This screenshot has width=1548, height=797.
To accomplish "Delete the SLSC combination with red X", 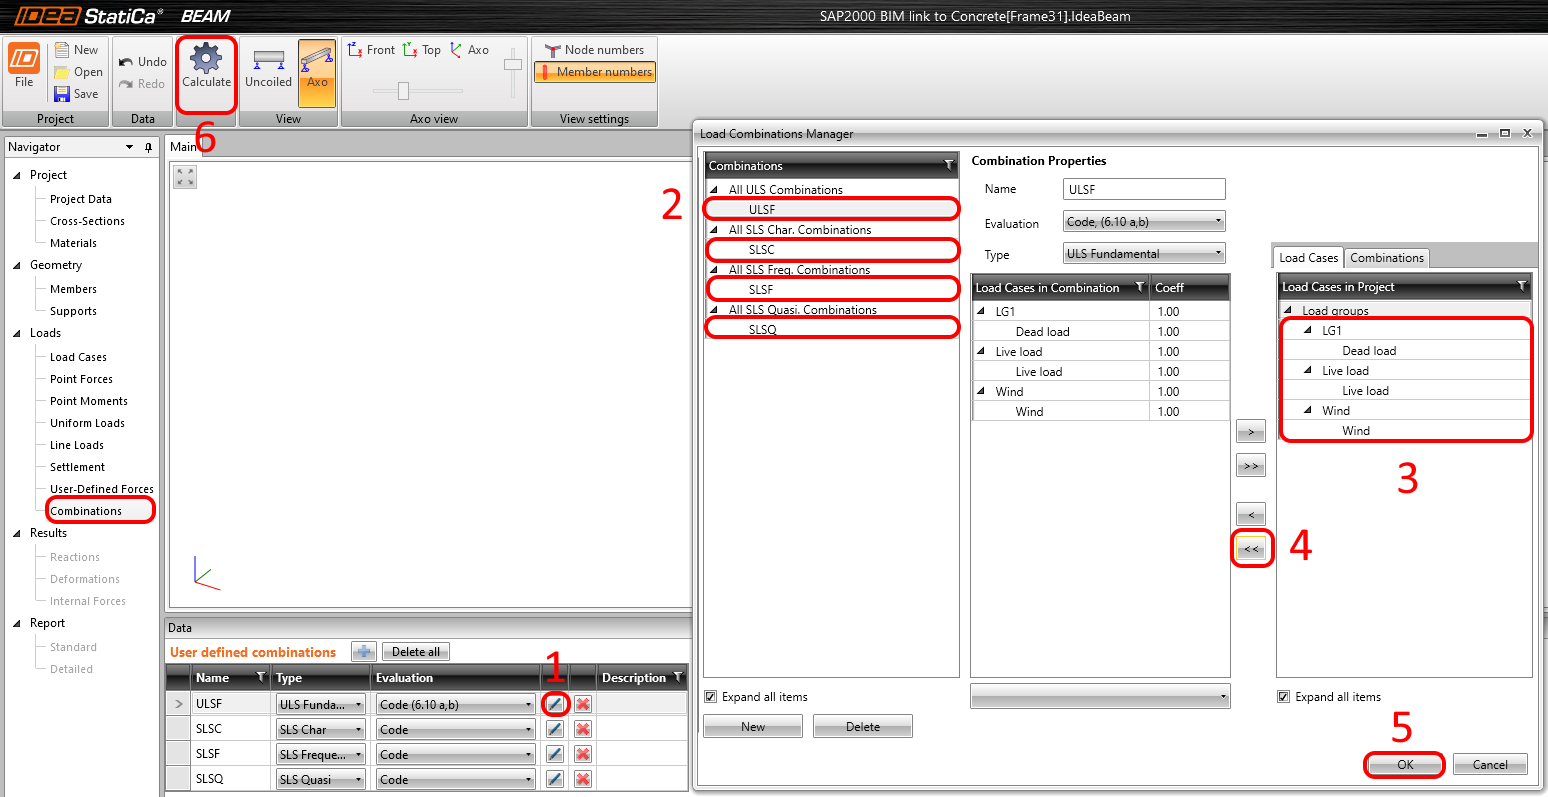I will [x=583, y=729].
